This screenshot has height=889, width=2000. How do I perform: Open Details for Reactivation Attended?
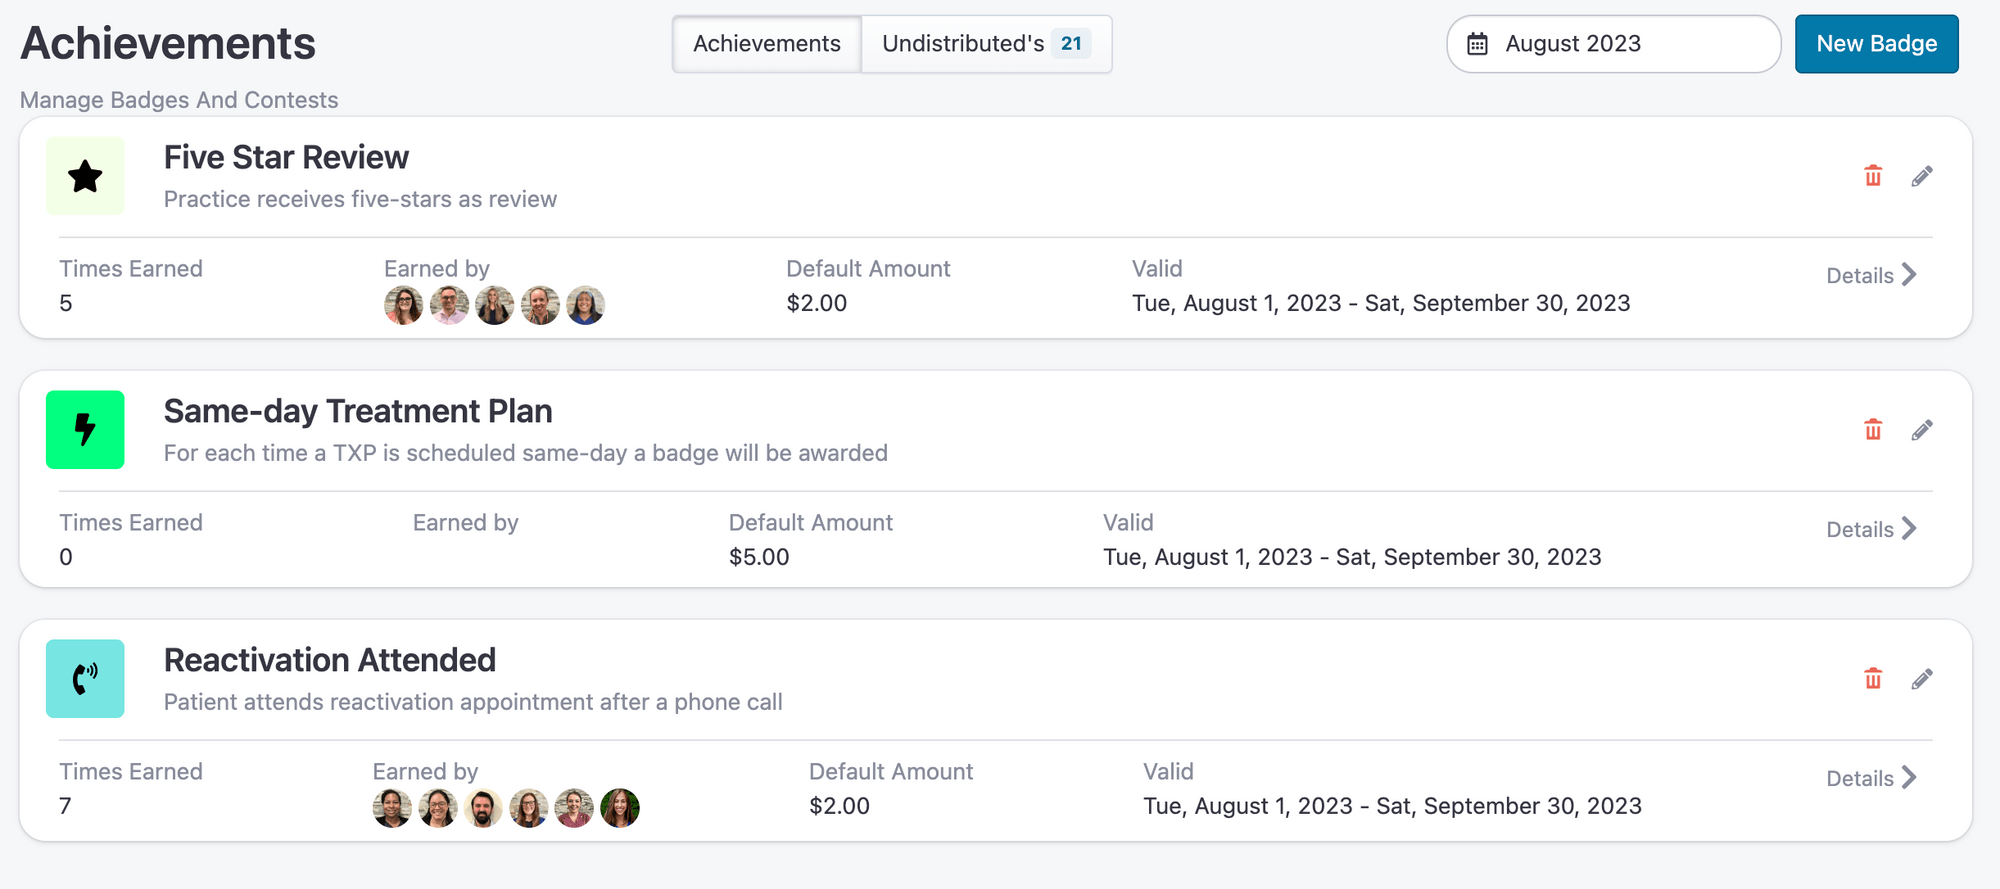click(1871, 779)
